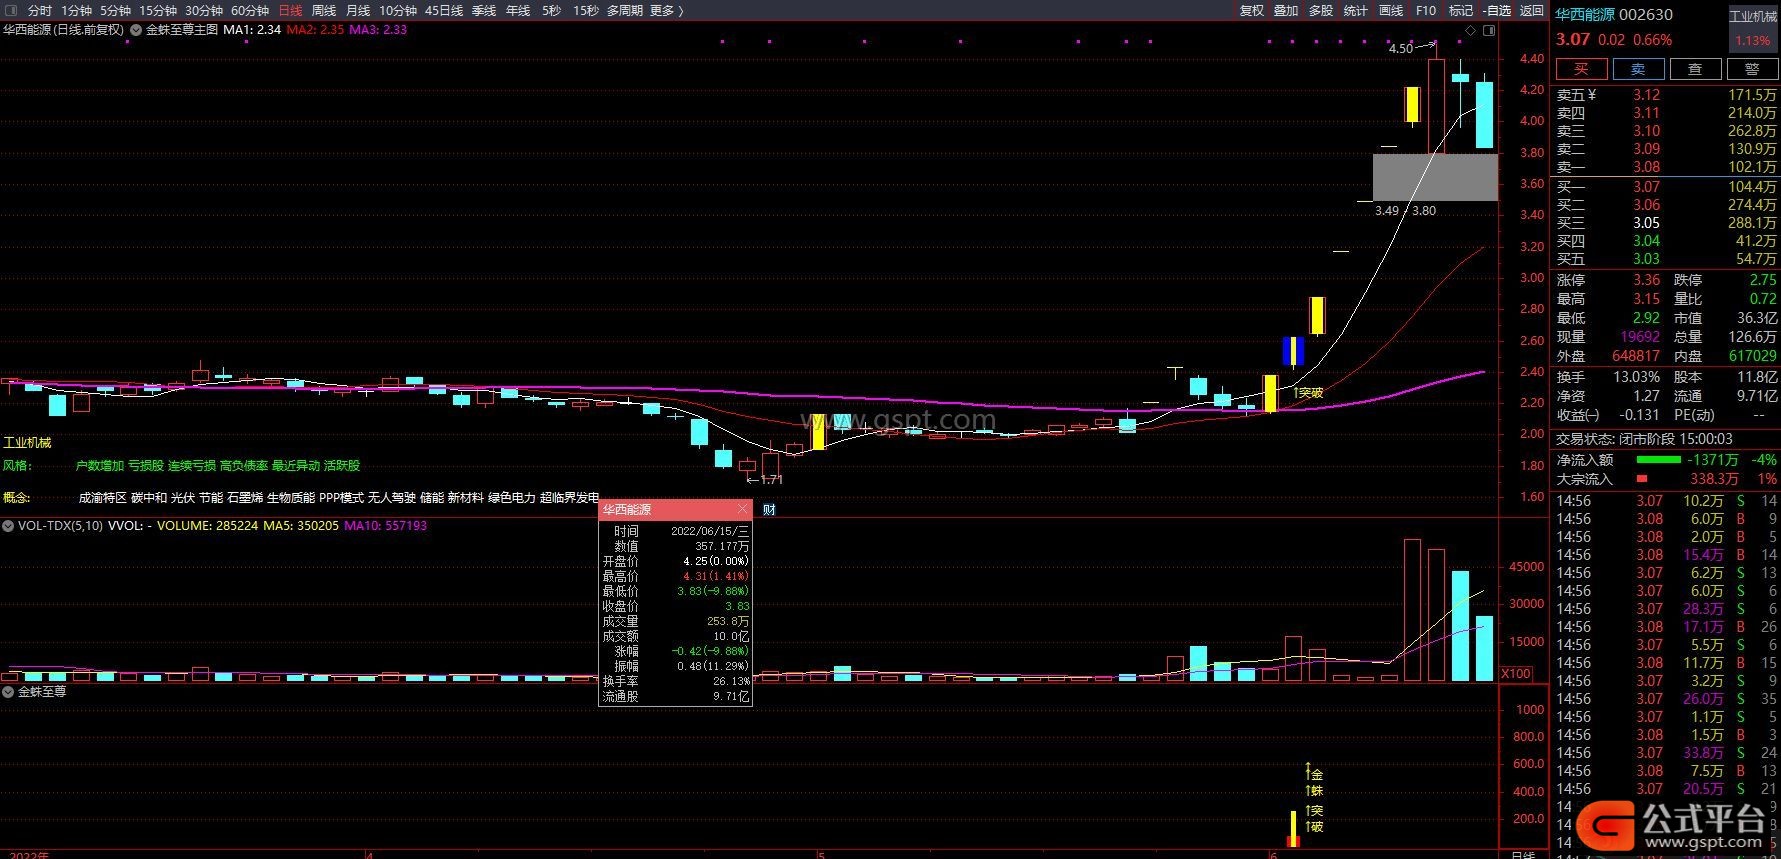Switch to 10分钟 period
Image resolution: width=1781 pixels, height=859 pixels.
tap(398, 10)
